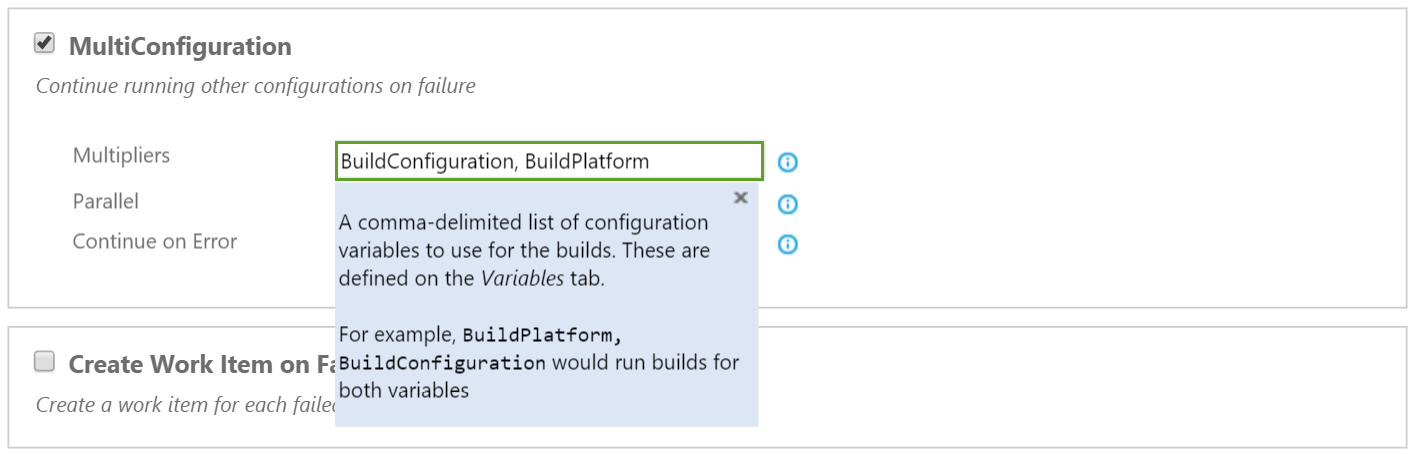Image resolution: width=1414 pixels, height=454 pixels.
Task: Click the italic Variables word in tooltip
Action: click(x=522, y=279)
